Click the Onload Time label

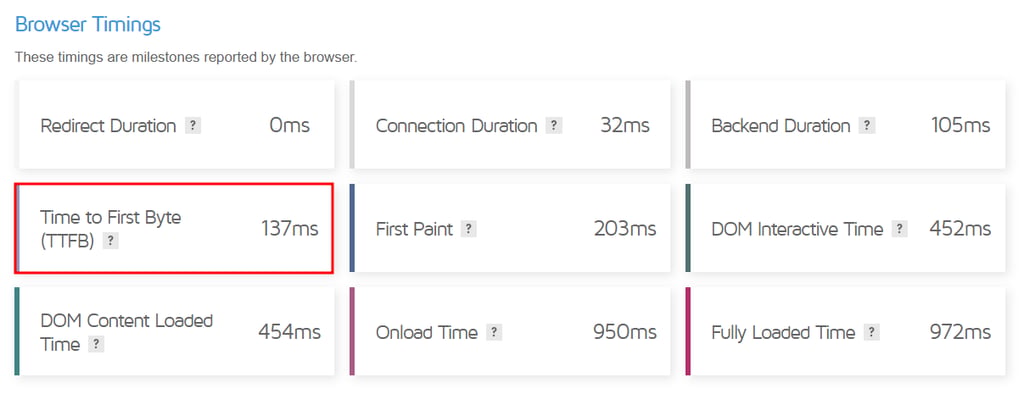(426, 333)
